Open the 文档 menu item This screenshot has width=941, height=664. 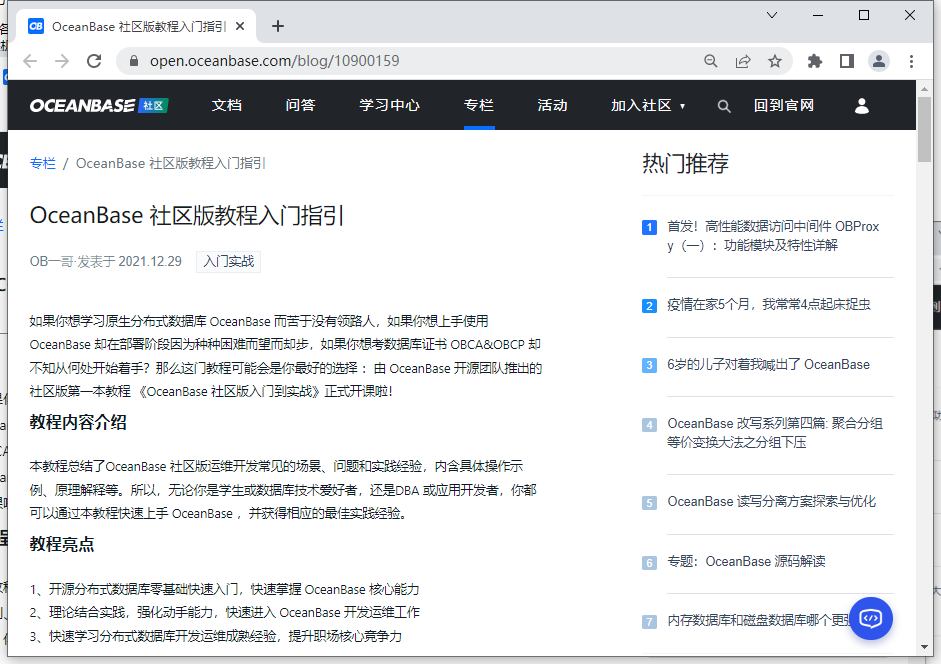[x=227, y=105]
